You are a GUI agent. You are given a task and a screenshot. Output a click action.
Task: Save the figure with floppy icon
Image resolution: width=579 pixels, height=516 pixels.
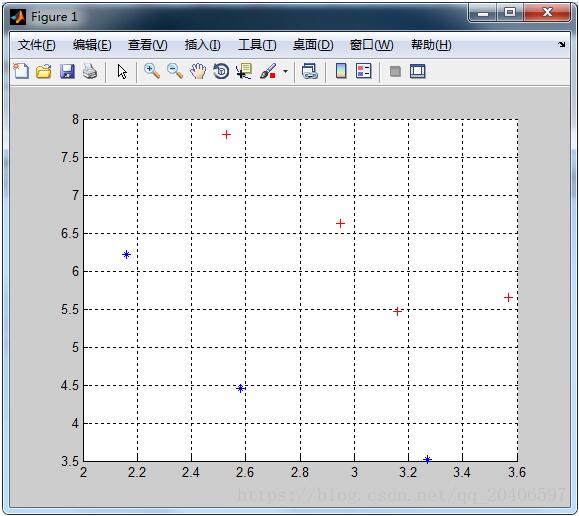point(67,71)
